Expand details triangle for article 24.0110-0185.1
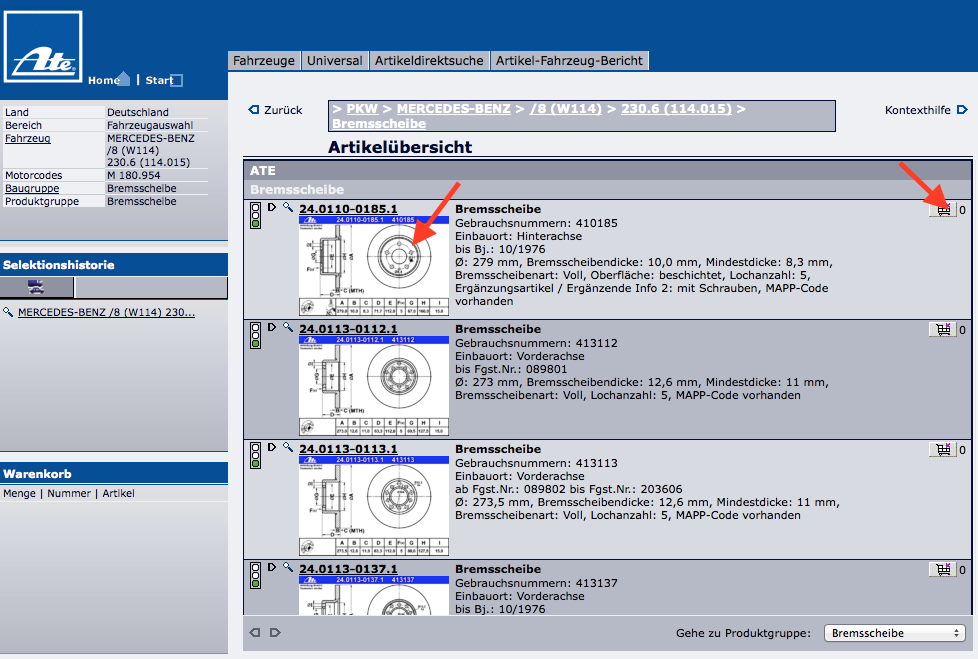The width and height of the screenshot is (978, 659). [x=272, y=209]
